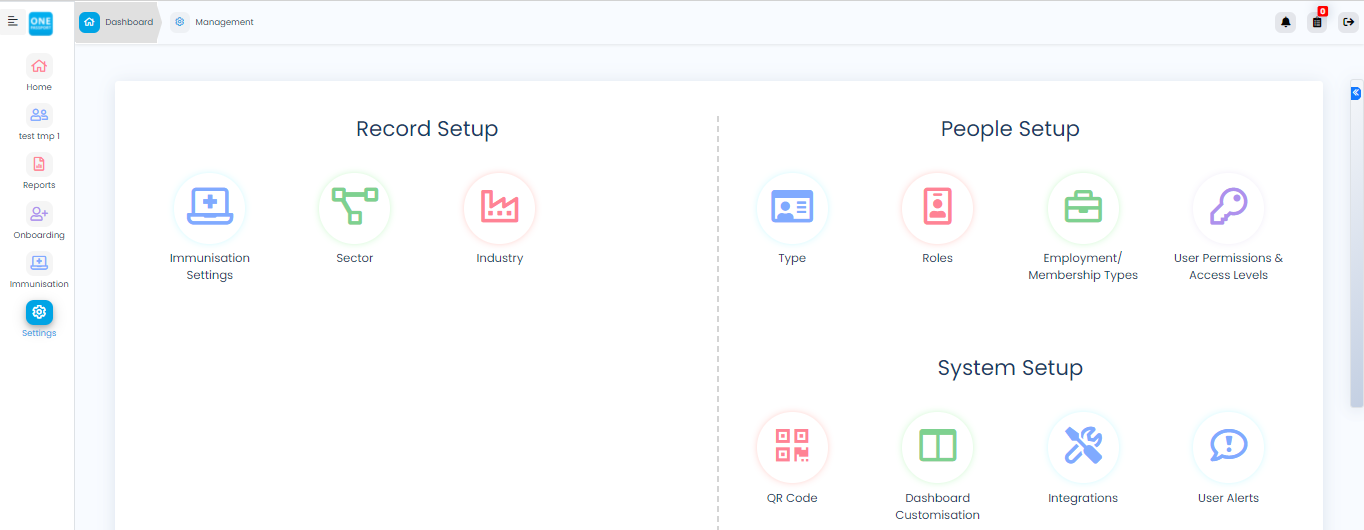Open the clipboard tasks icon with badge

point(1317,22)
